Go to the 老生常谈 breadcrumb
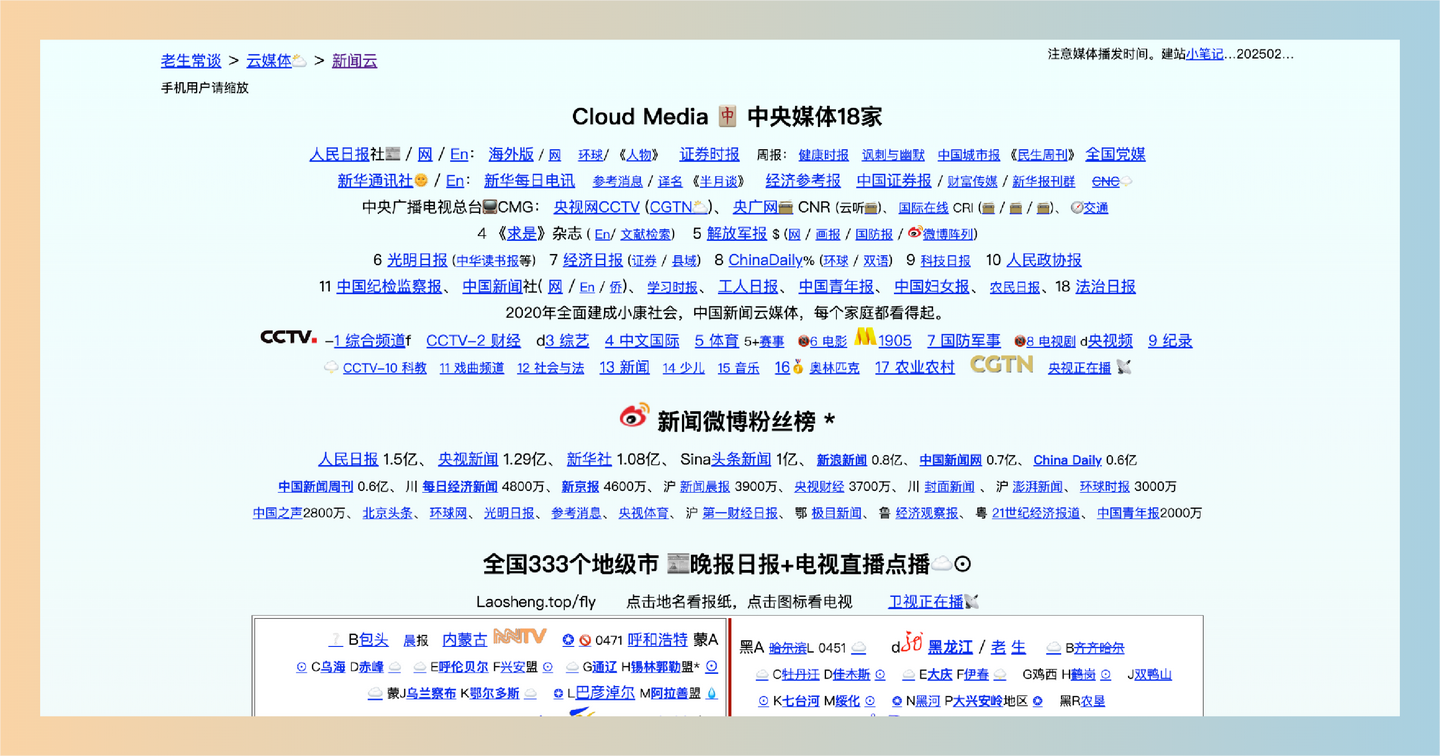 click(x=192, y=61)
